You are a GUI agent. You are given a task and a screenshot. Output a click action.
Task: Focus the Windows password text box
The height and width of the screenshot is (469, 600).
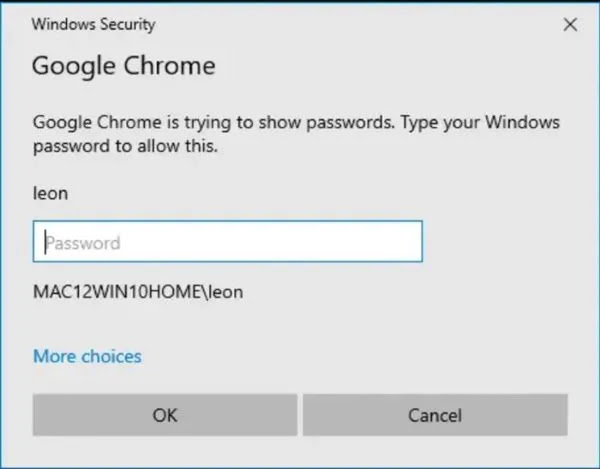coord(228,242)
